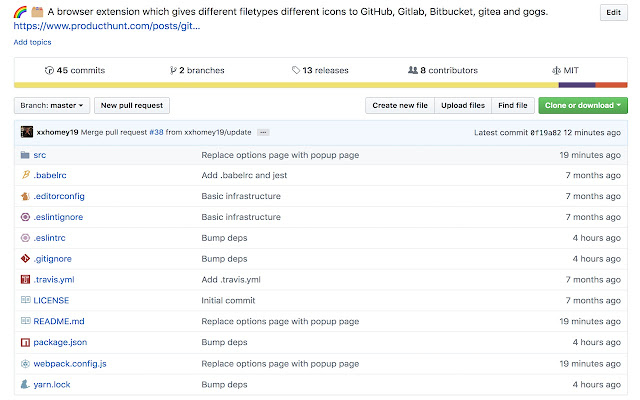Click the webpack.config.js file icon
Screen dimensions: 640x400
[25, 363]
